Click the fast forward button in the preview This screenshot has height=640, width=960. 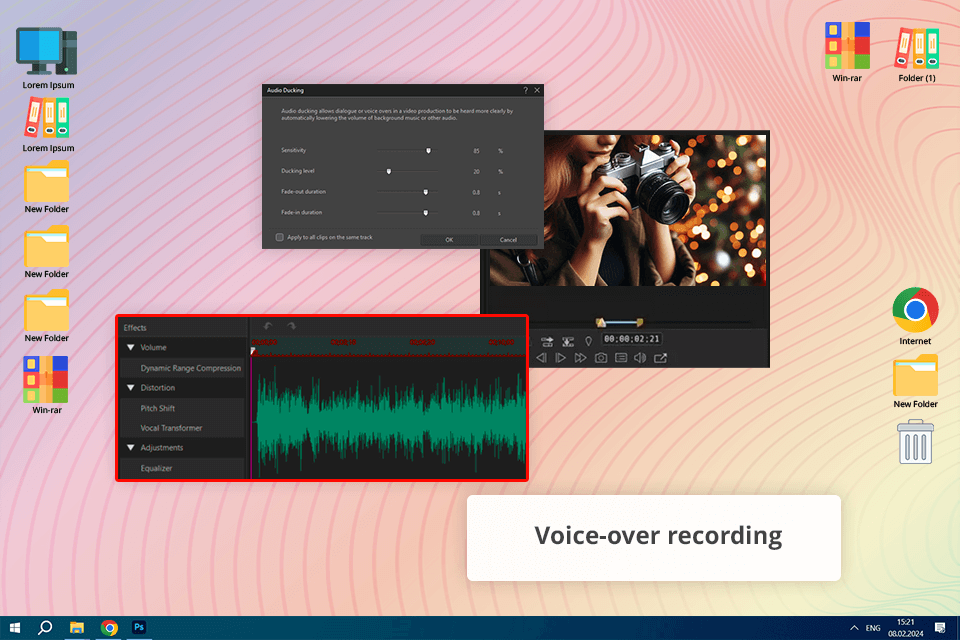click(x=580, y=358)
